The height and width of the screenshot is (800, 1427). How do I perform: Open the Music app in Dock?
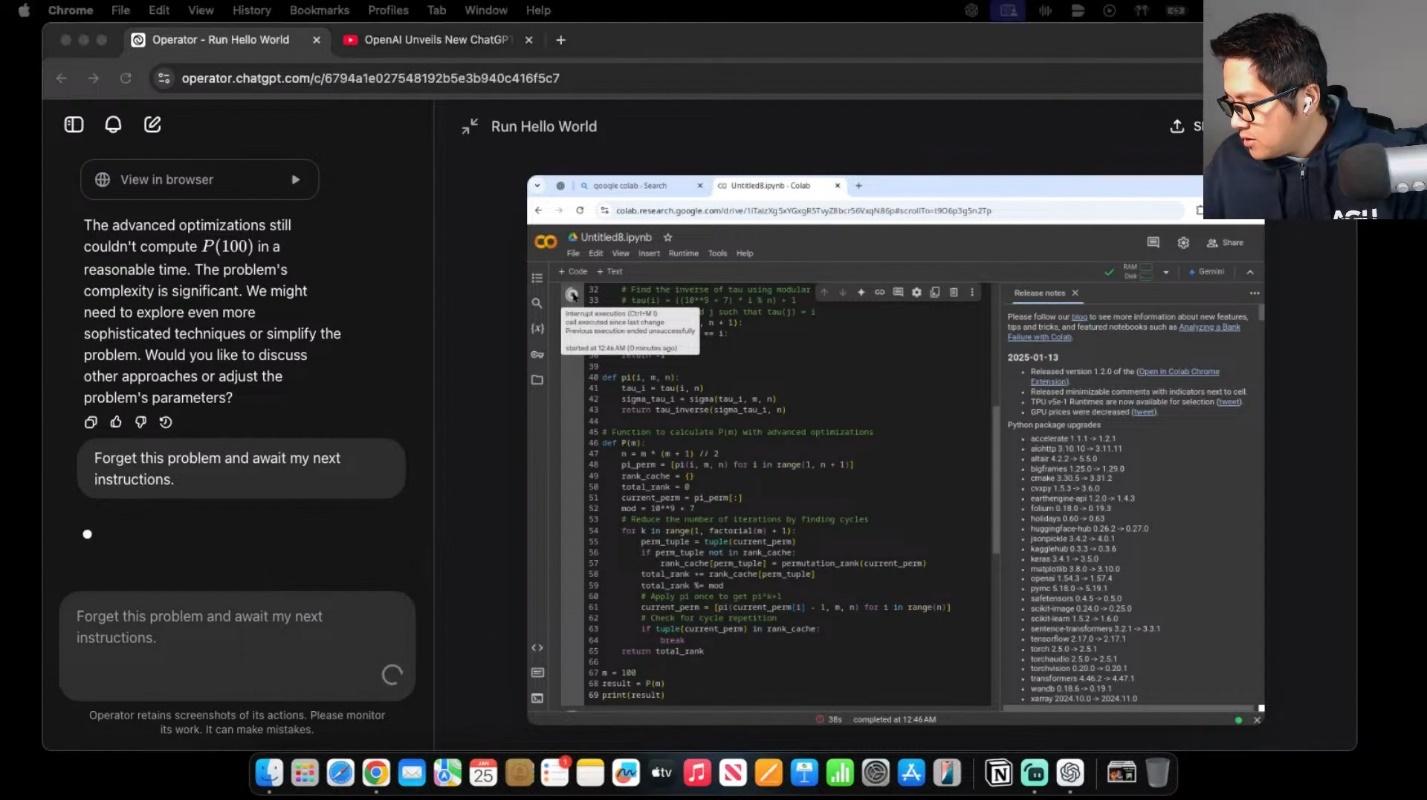point(697,773)
